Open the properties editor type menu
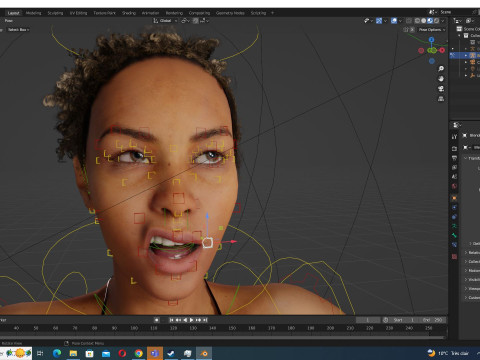Screen dimensions: 480x360 [457, 125]
